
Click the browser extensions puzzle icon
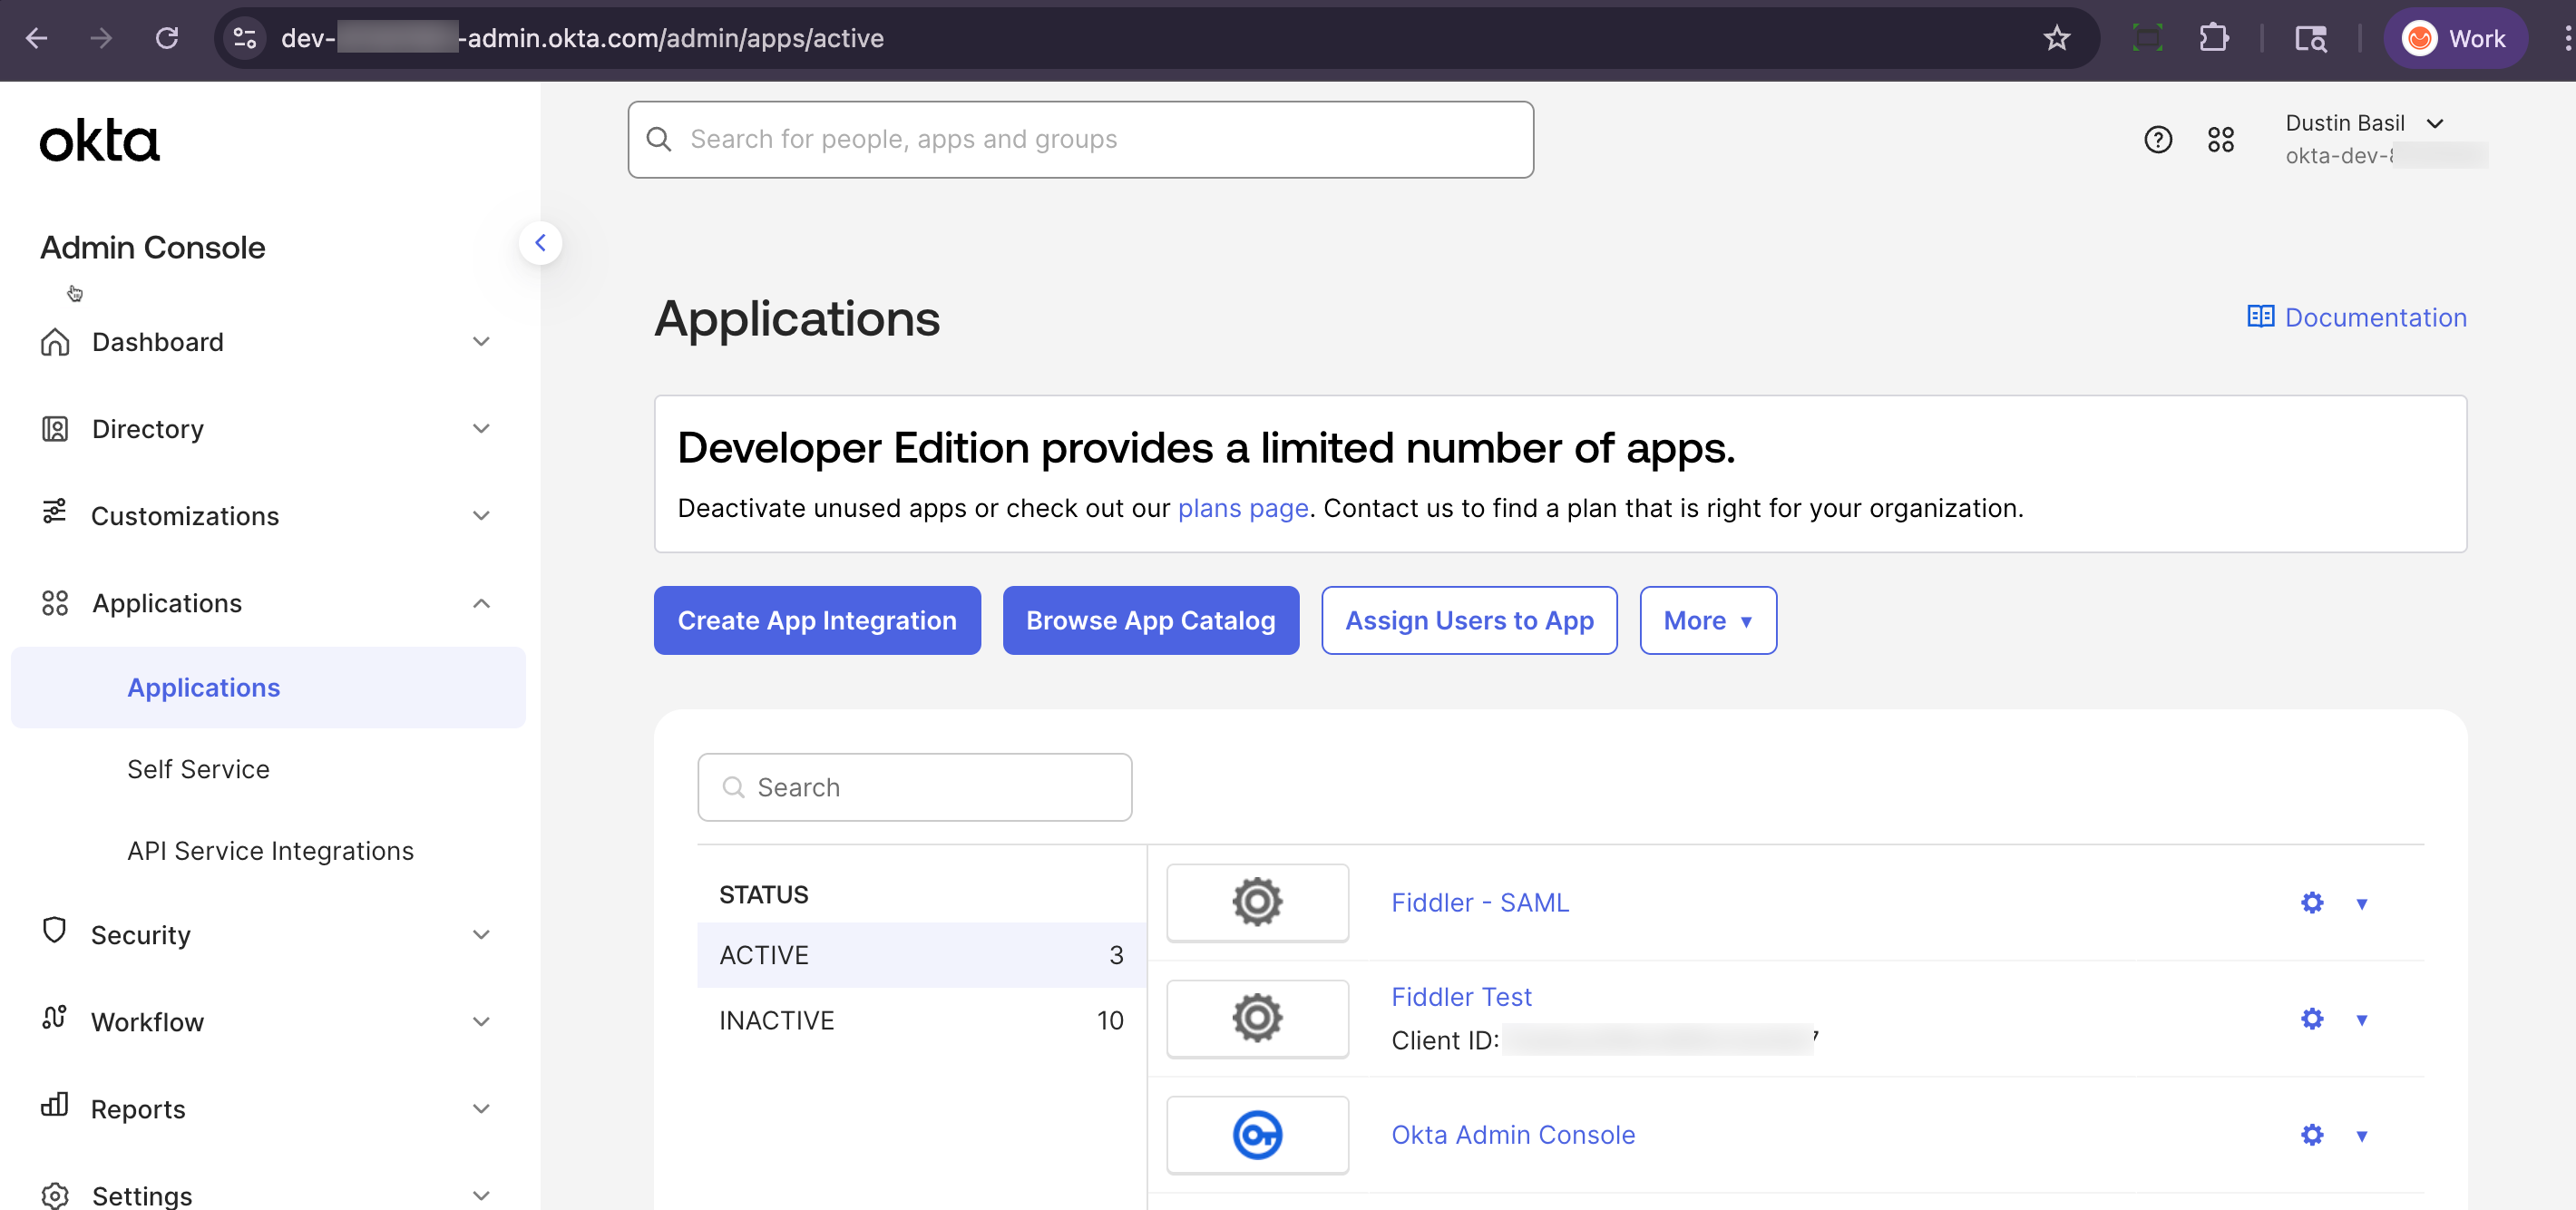[2214, 38]
